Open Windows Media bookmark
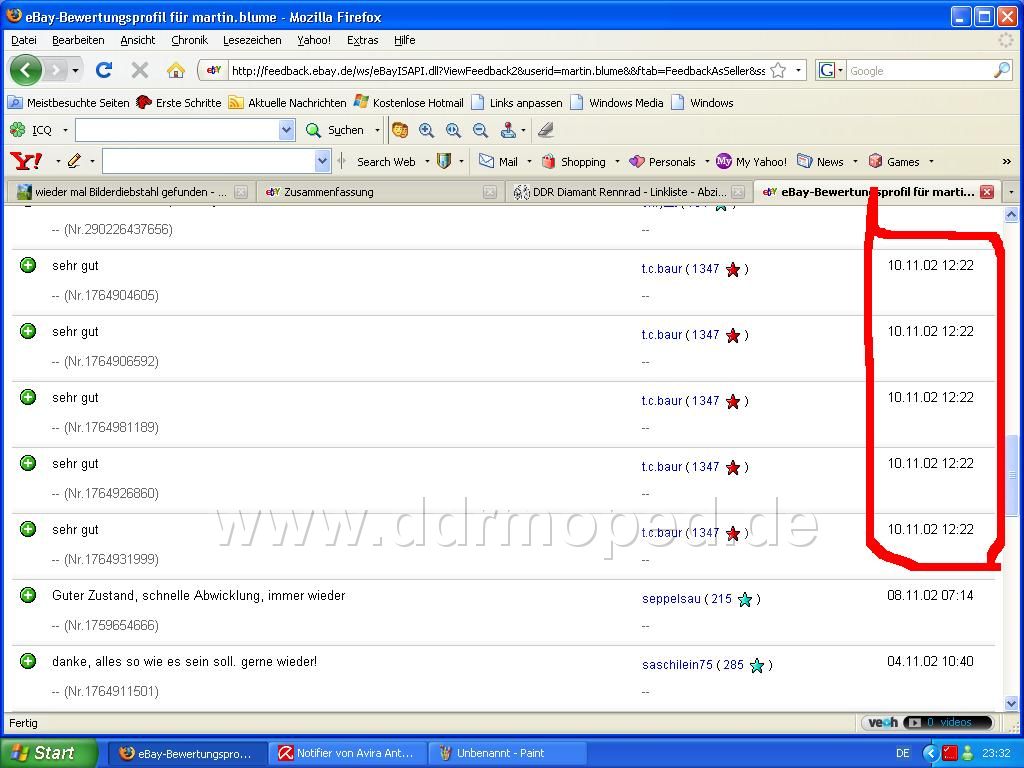 617,103
